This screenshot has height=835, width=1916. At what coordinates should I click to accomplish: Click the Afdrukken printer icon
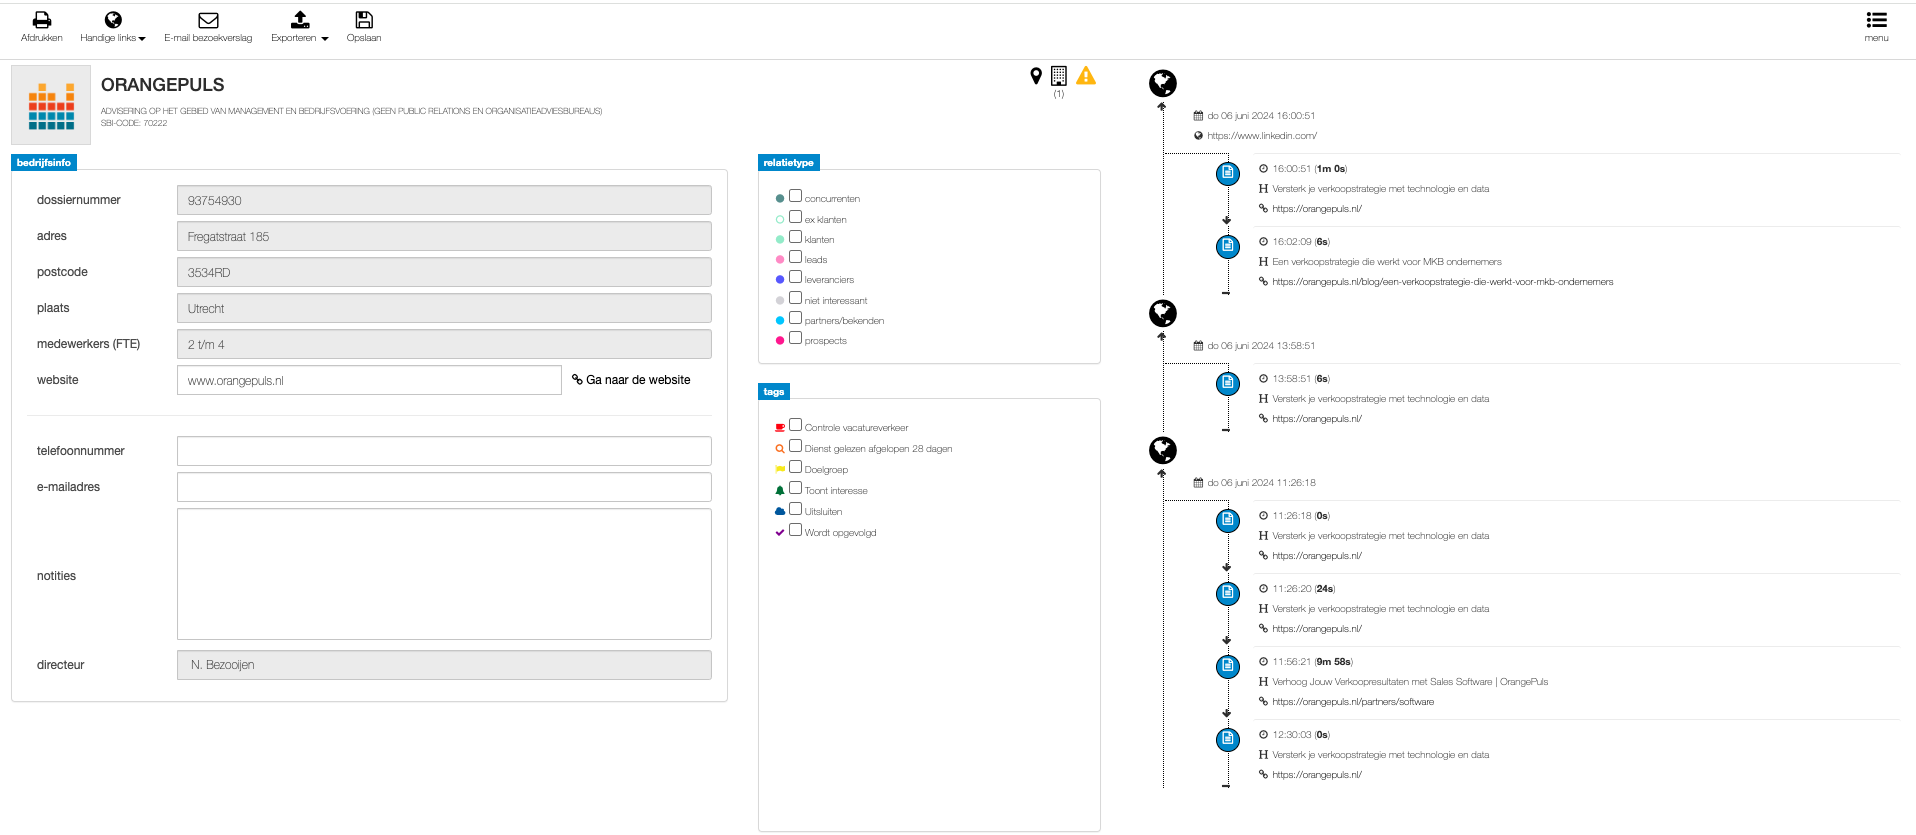click(42, 20)
